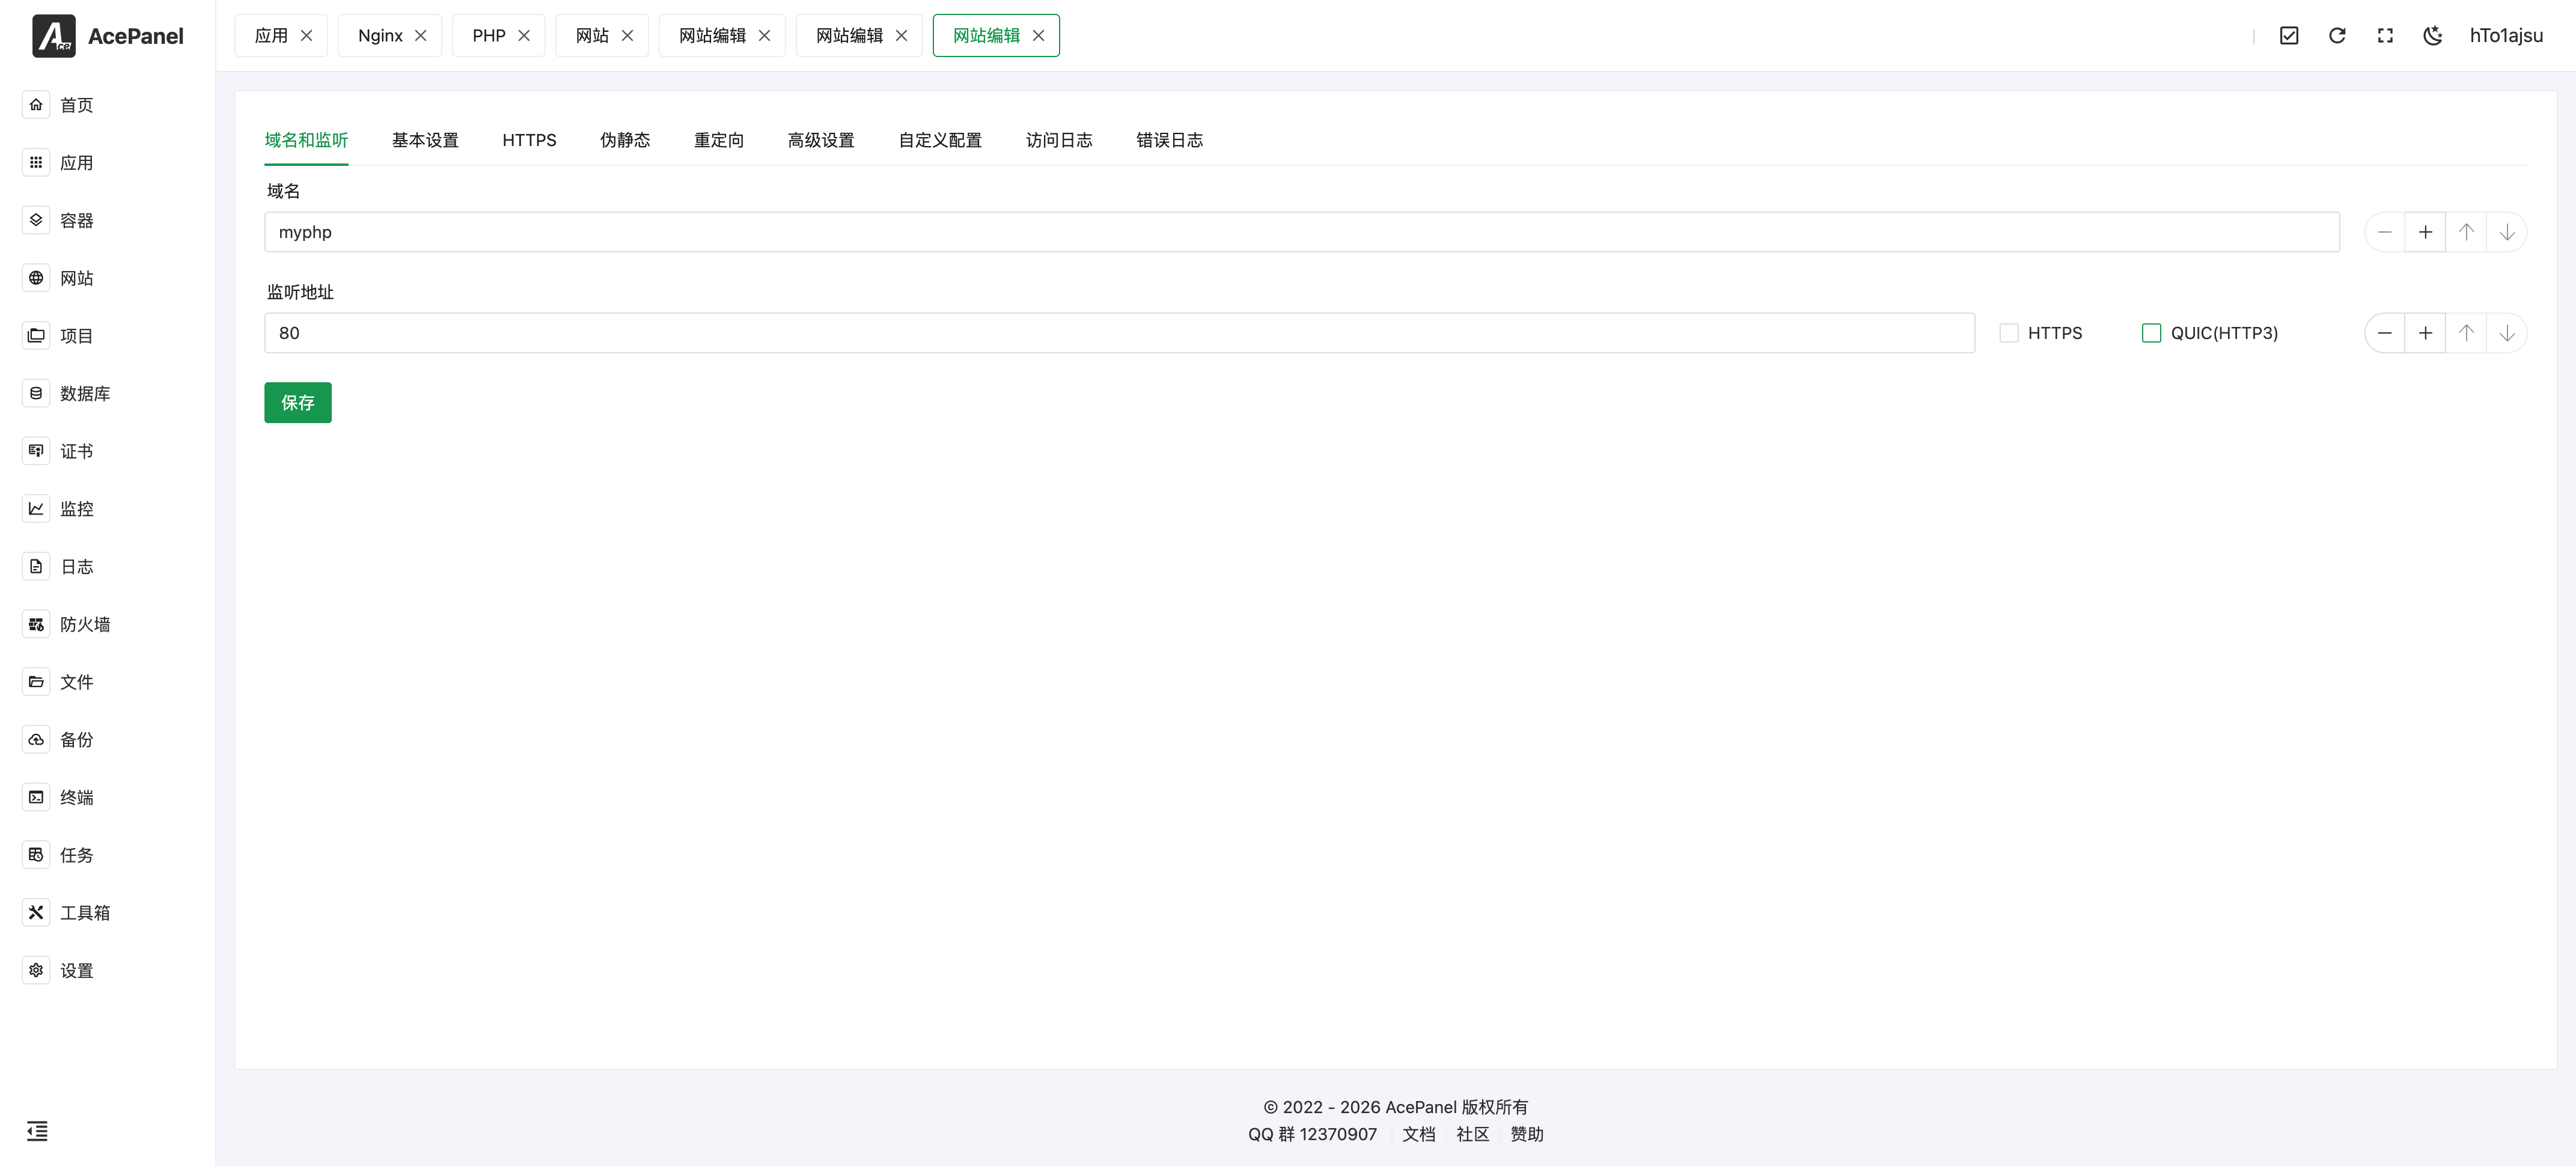Screen dimensions: 2576x1166
Task: Add a new domain row with plus
Action: 2425,232
